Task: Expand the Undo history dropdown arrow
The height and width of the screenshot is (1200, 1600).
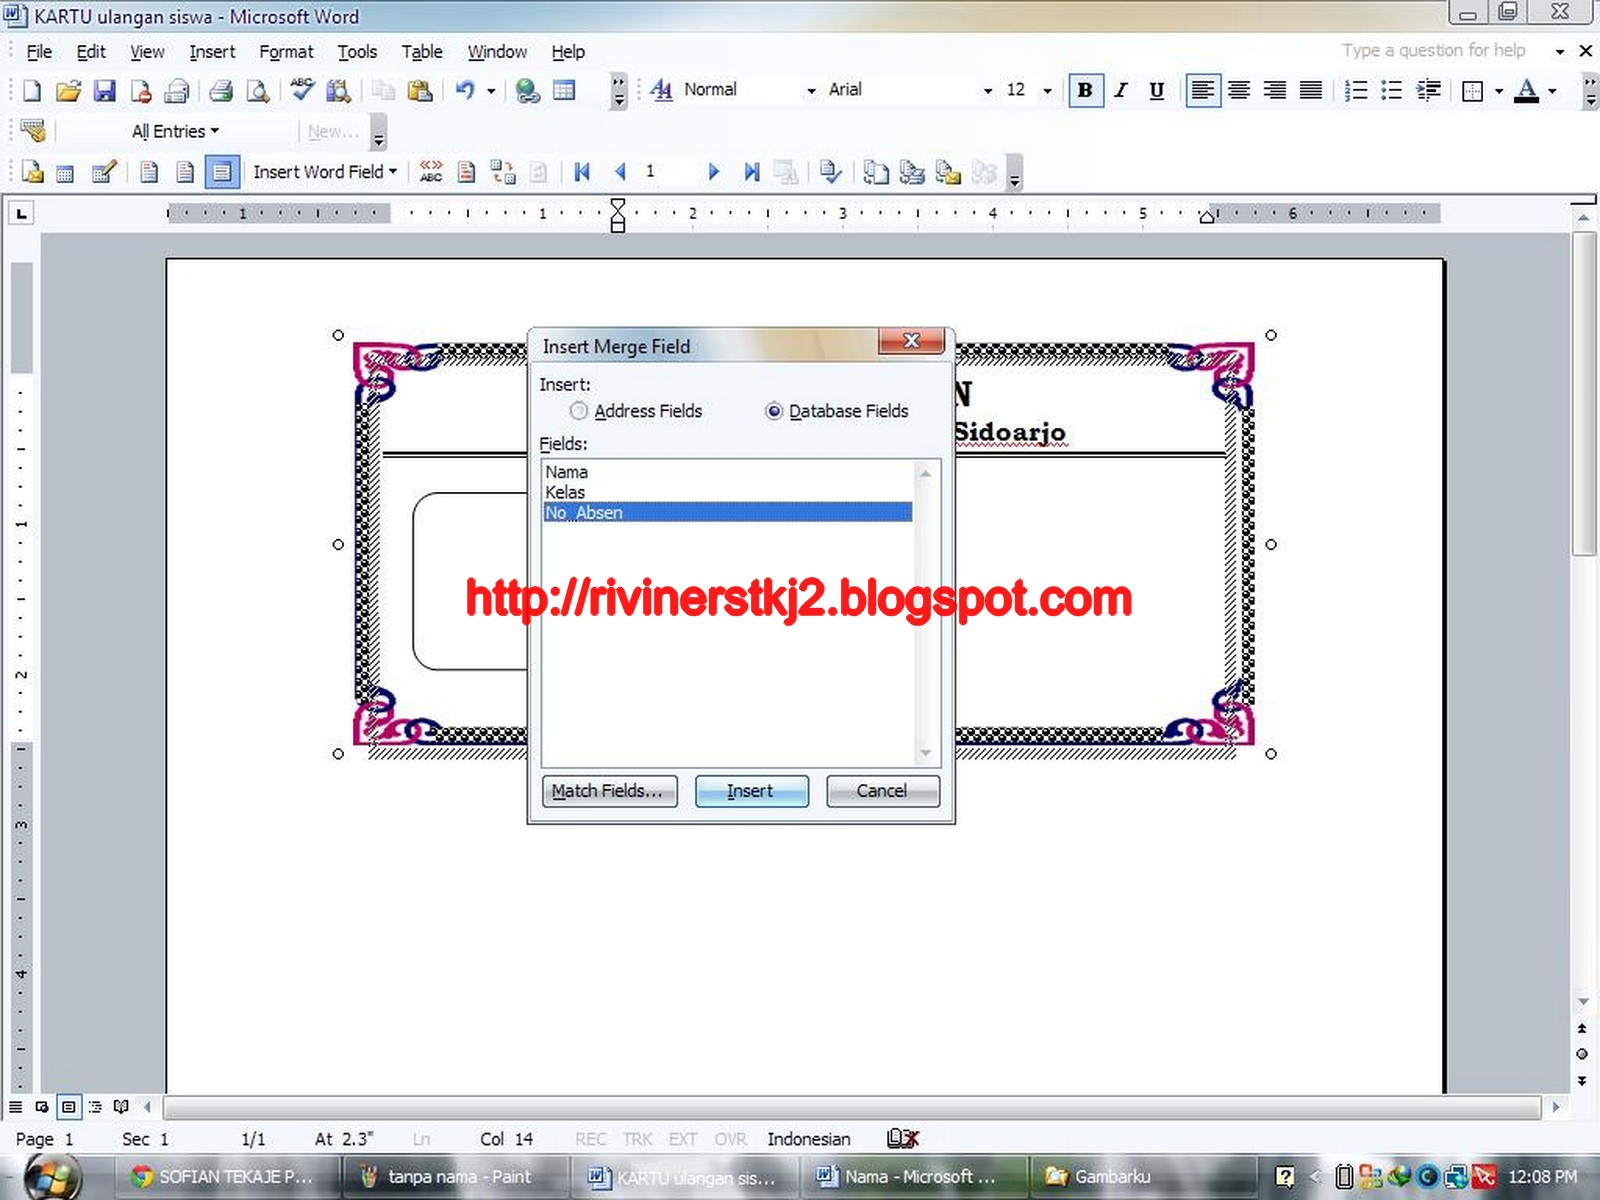Action: pos(491,91)
